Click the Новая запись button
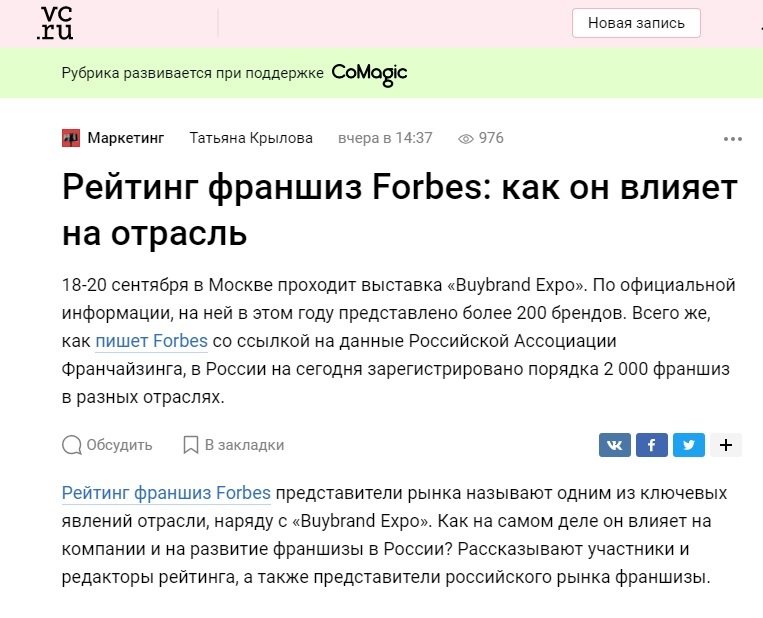This screenshot has width=763, height=618. point(636,23)
